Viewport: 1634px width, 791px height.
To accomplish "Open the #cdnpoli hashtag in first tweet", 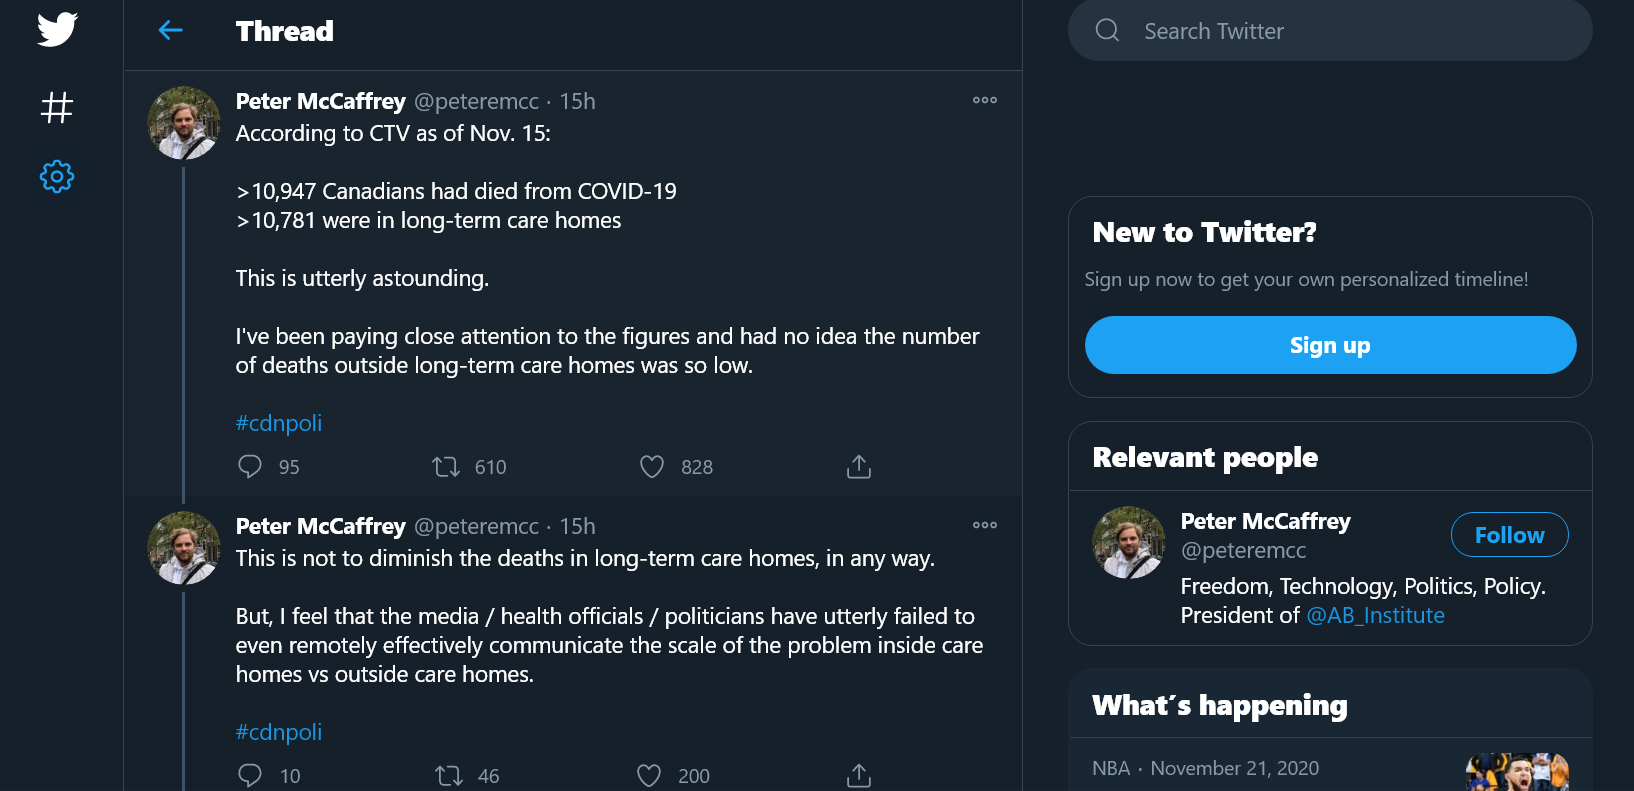I will (x=279, y=423).
